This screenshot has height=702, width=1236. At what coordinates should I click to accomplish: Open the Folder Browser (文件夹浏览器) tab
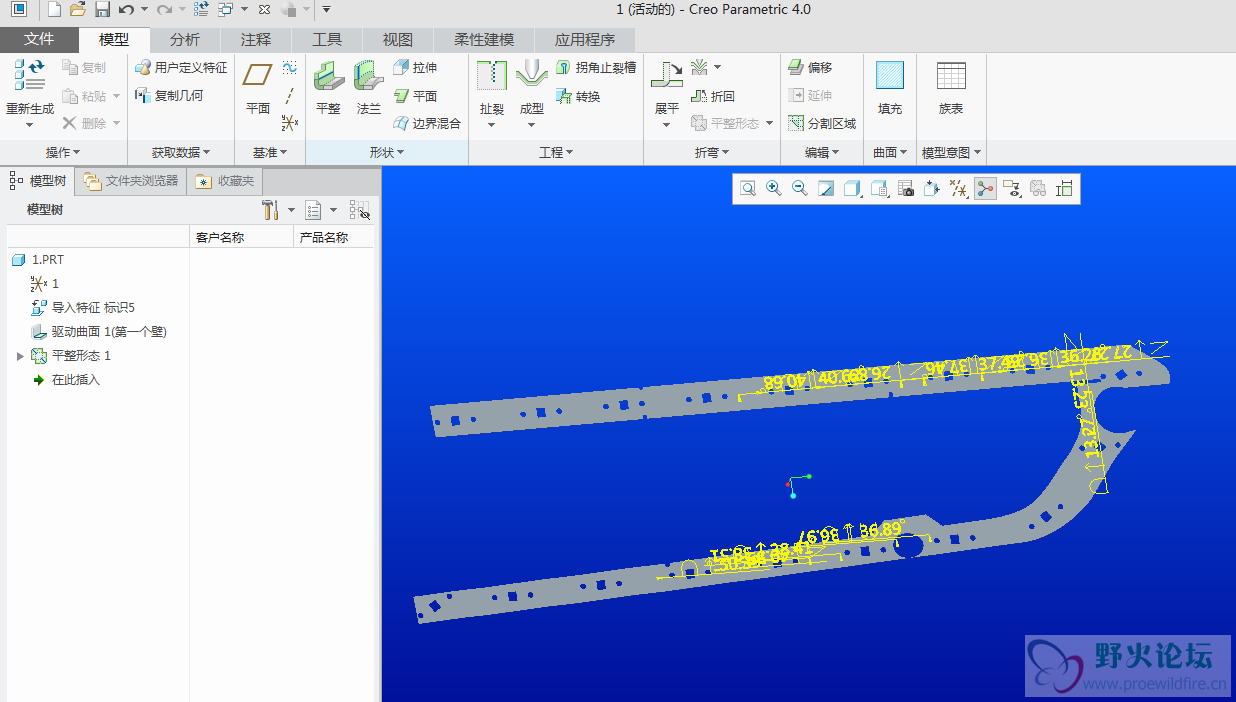click(x=131, y=181)
